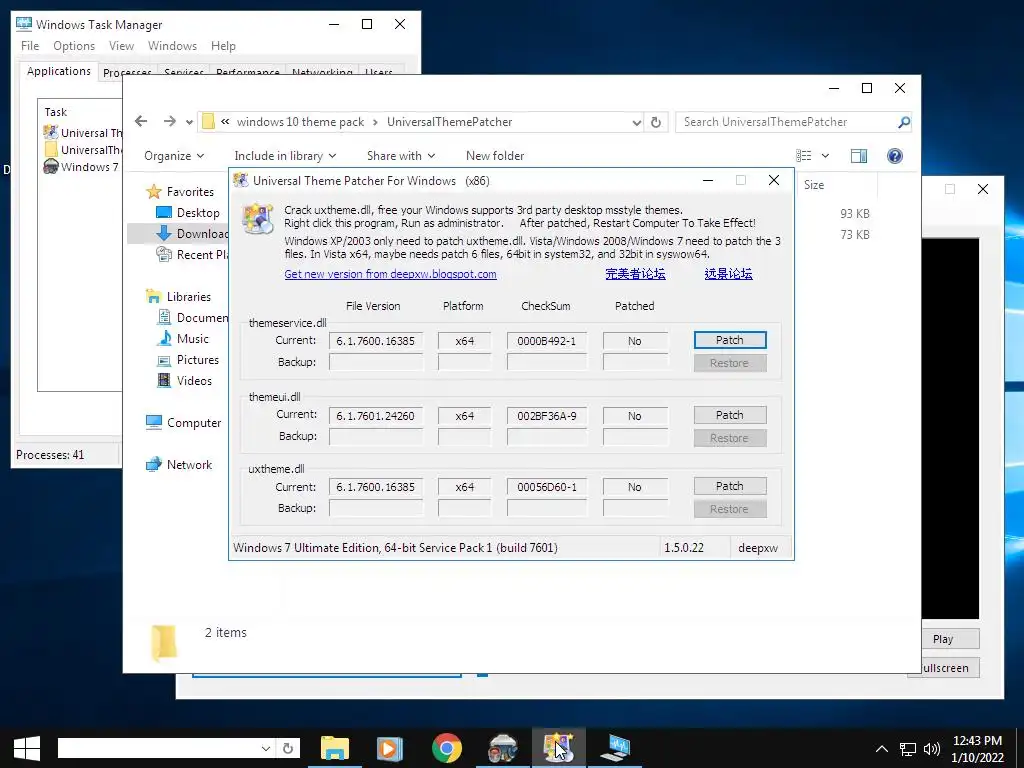Screen dimensions: 1024x768
Task: Click the Patch button for uxtheme.dll
Action: coord(729,487)
